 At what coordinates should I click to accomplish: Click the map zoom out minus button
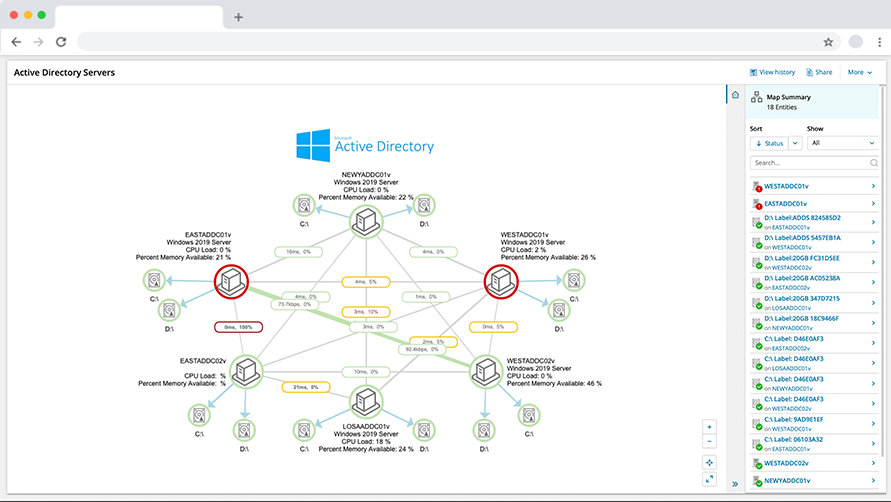710,441
